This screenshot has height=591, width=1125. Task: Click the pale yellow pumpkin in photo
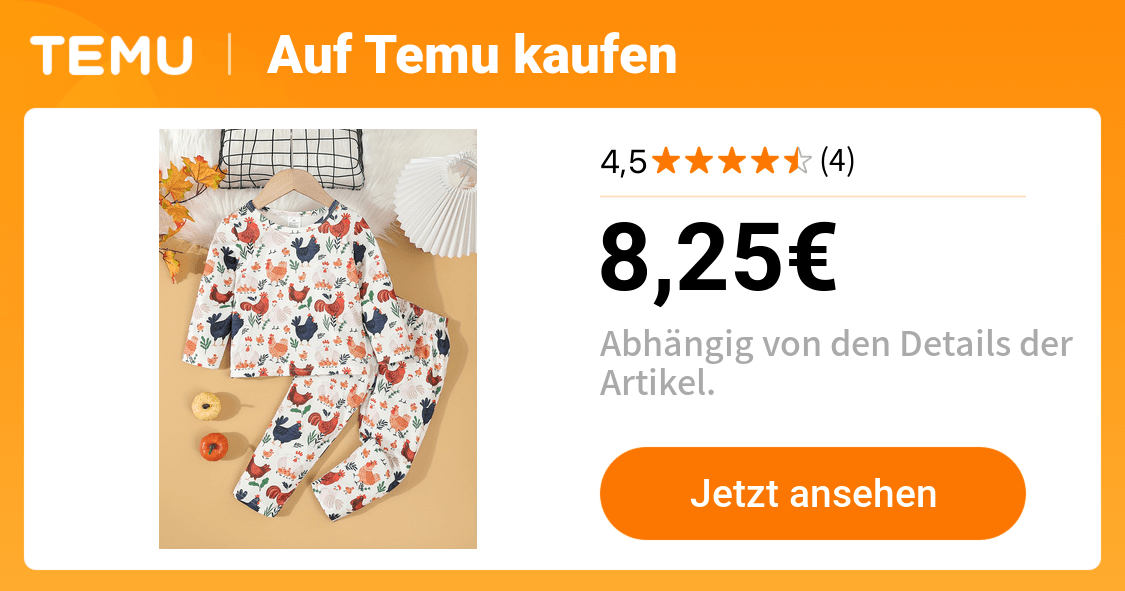click(x=207, y=405)
